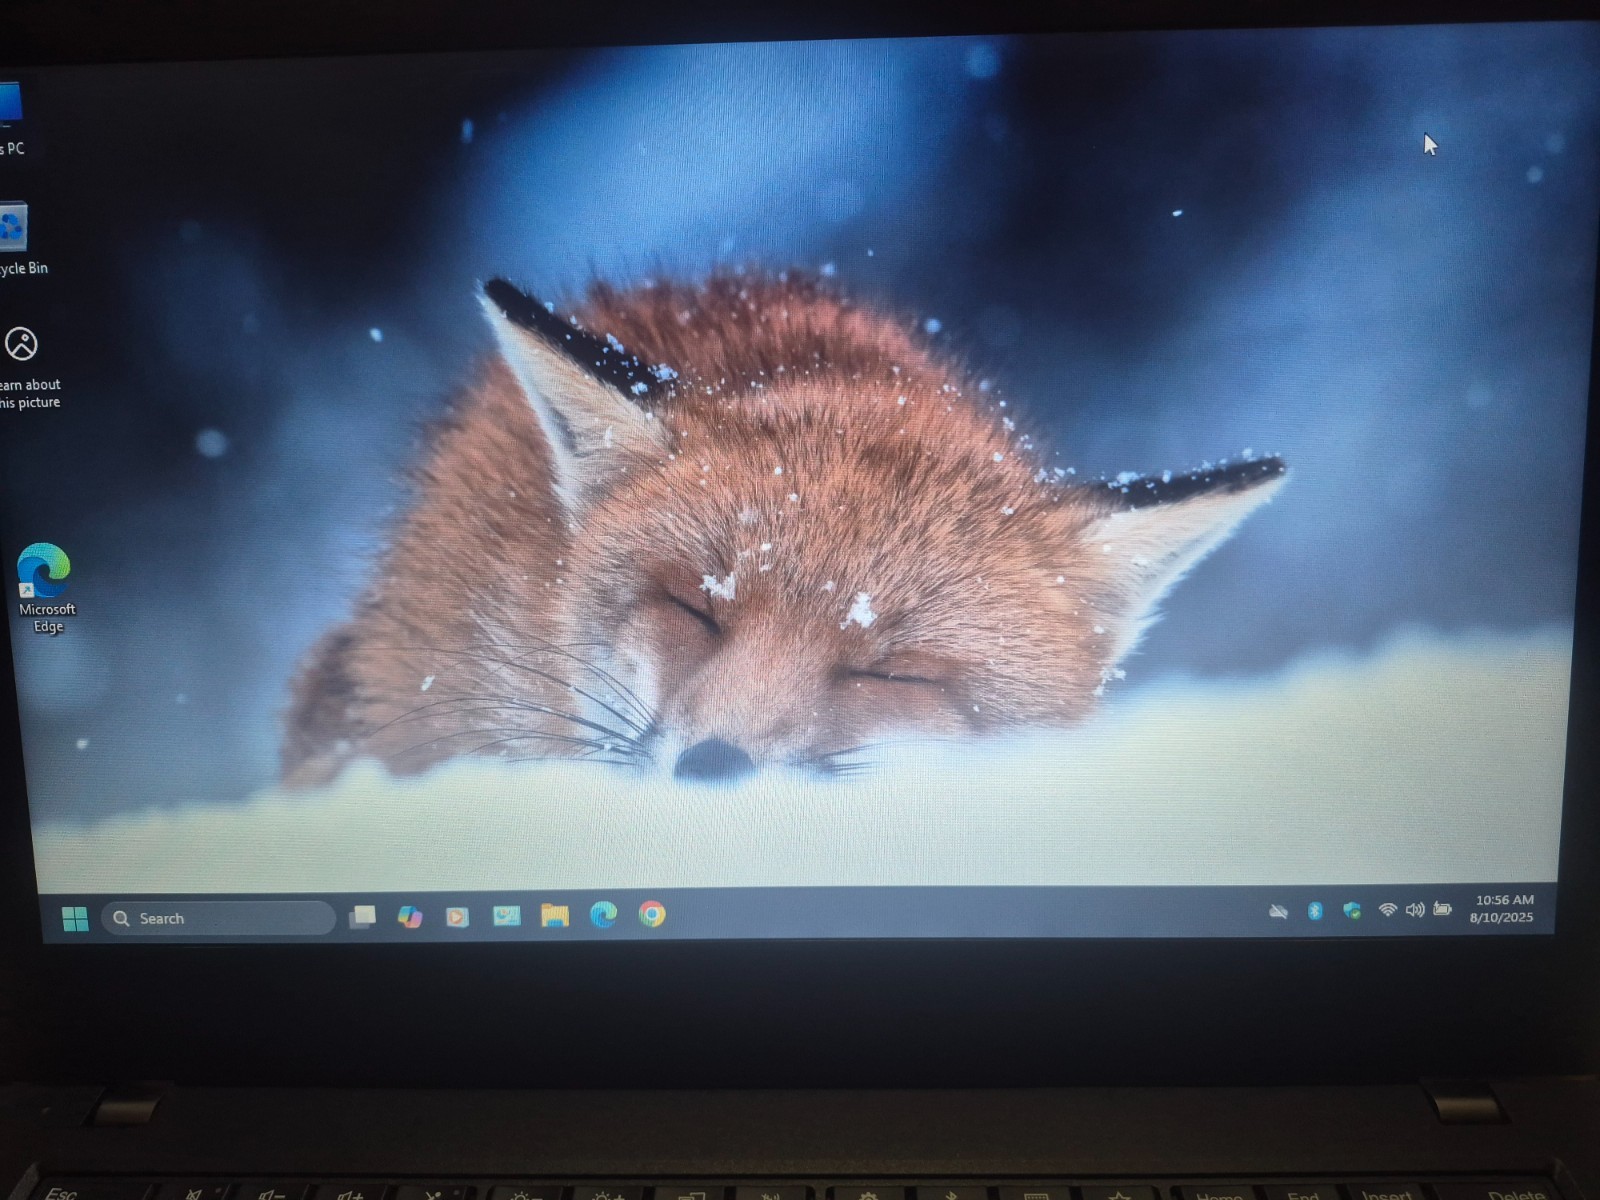This screenshot has height=1200, width=1600.
Task: Click the volume speaker tray icon
Action: click(1415, 910)
